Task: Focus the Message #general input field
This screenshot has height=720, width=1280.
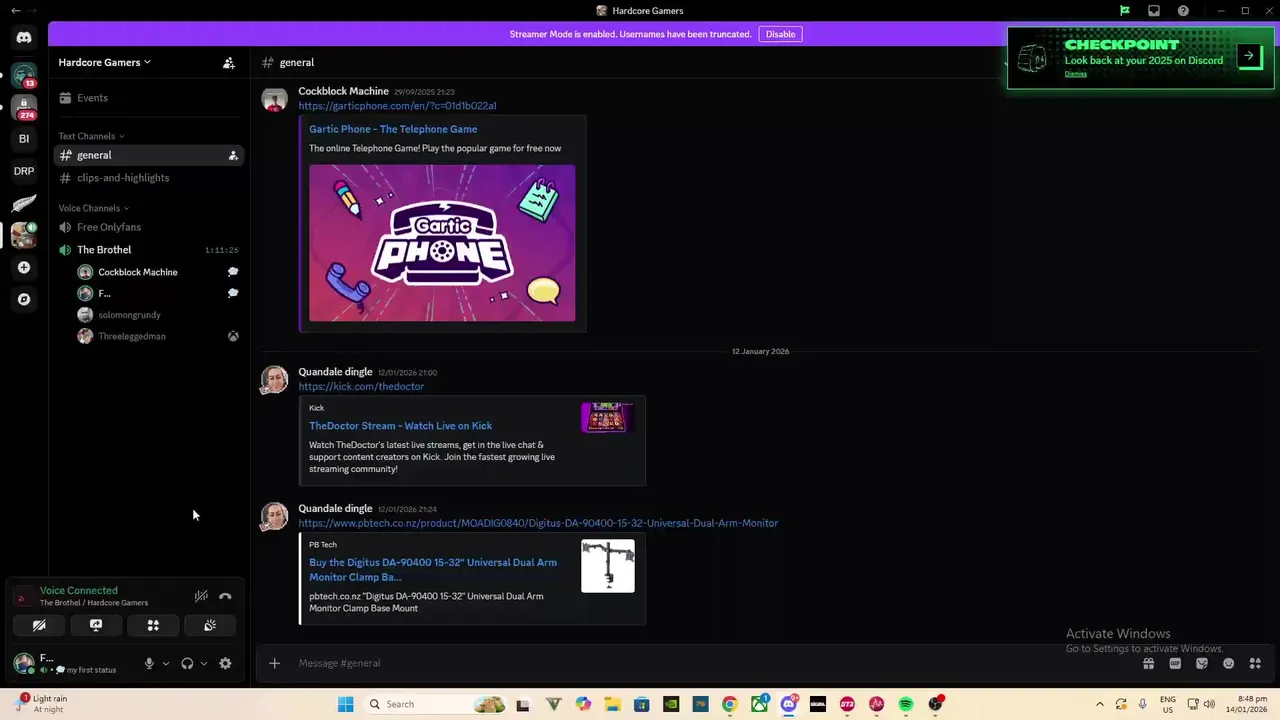Action: point(700,663)
